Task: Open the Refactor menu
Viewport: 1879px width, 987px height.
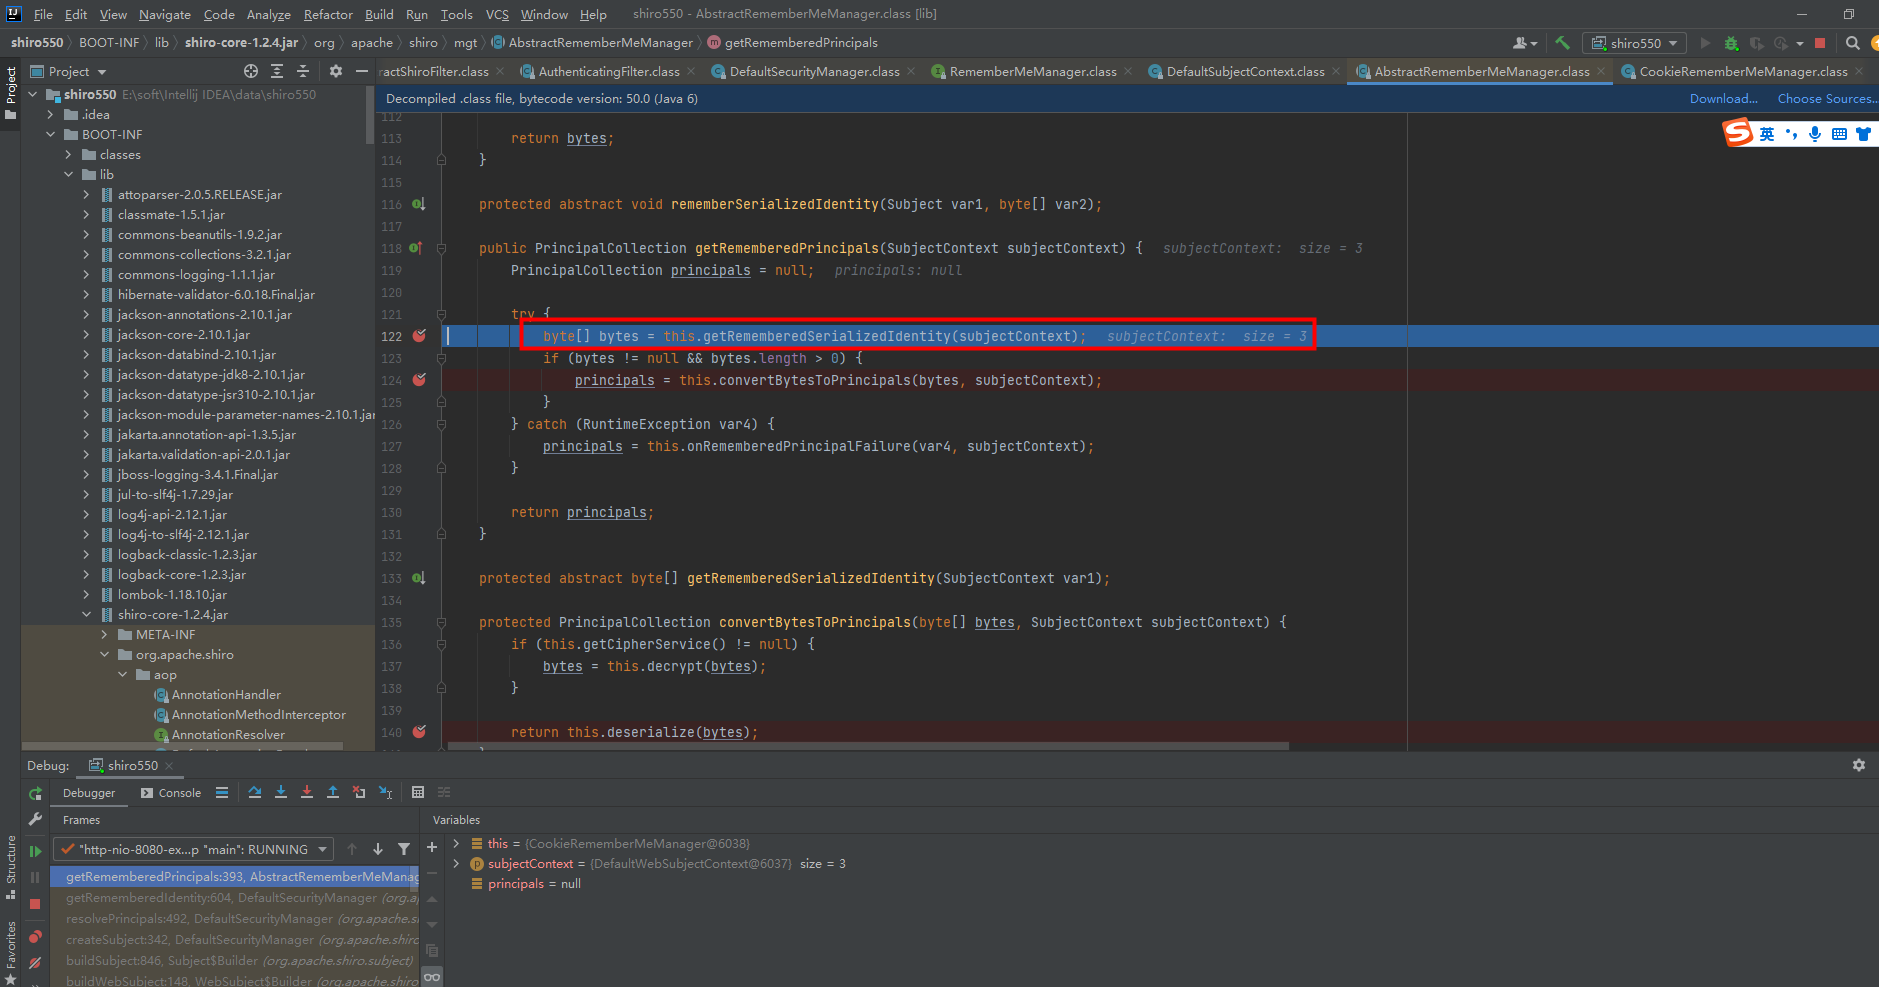Action: [x=328, y=14]
